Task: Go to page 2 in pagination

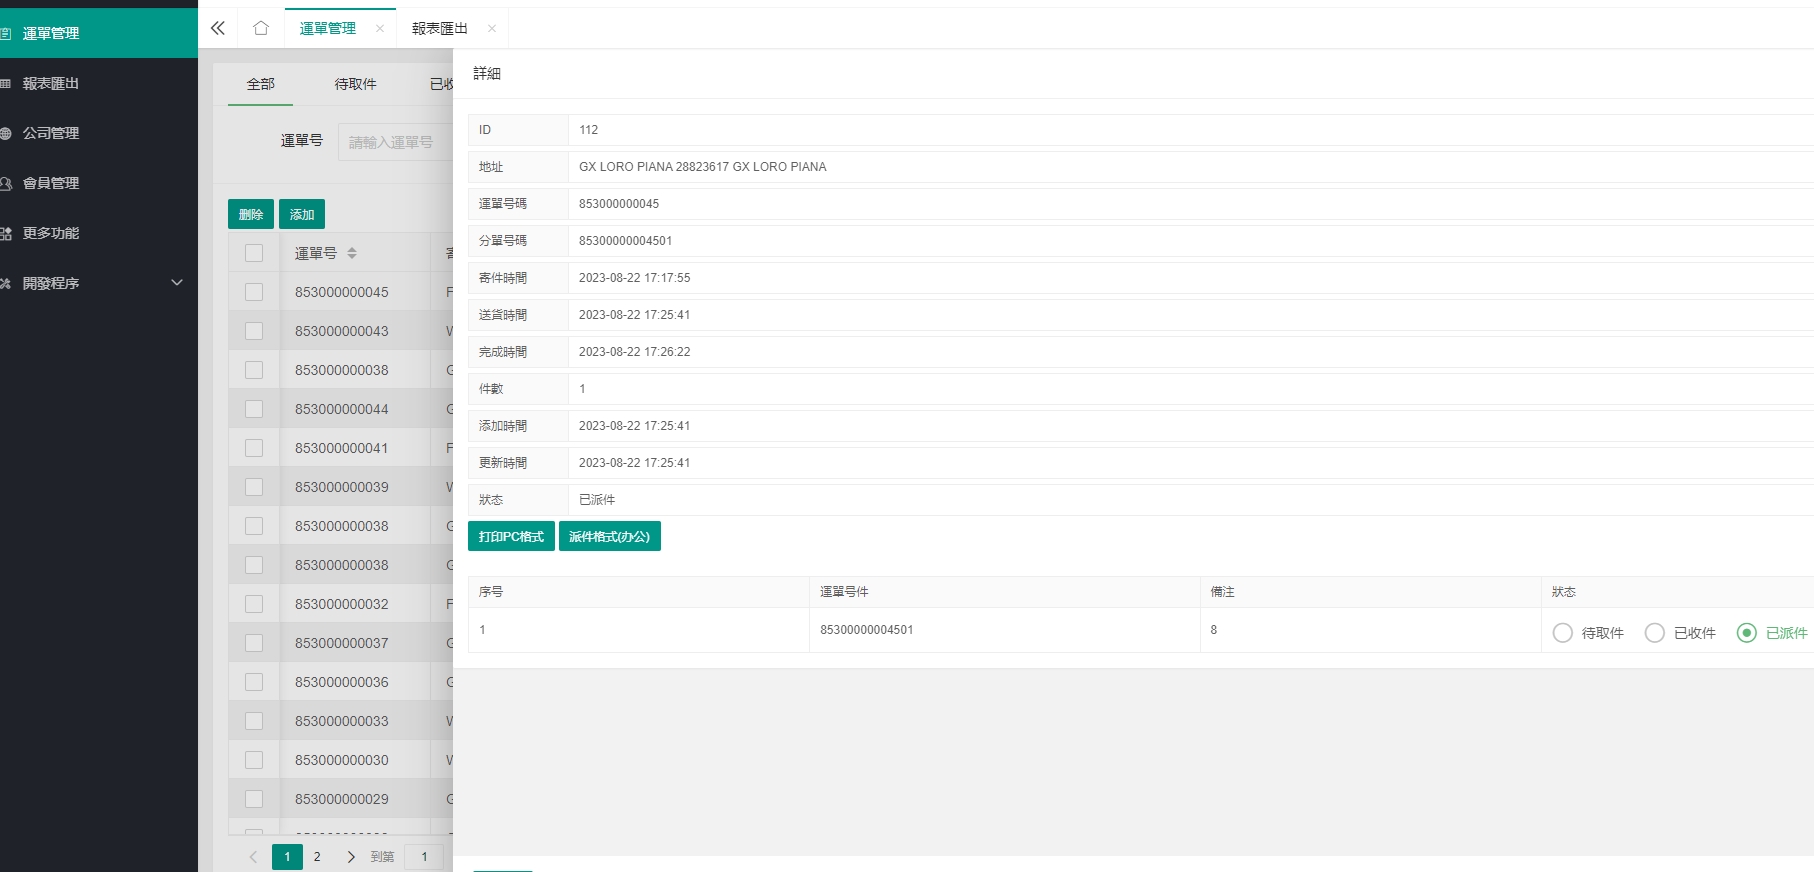Action: point(317,856)
